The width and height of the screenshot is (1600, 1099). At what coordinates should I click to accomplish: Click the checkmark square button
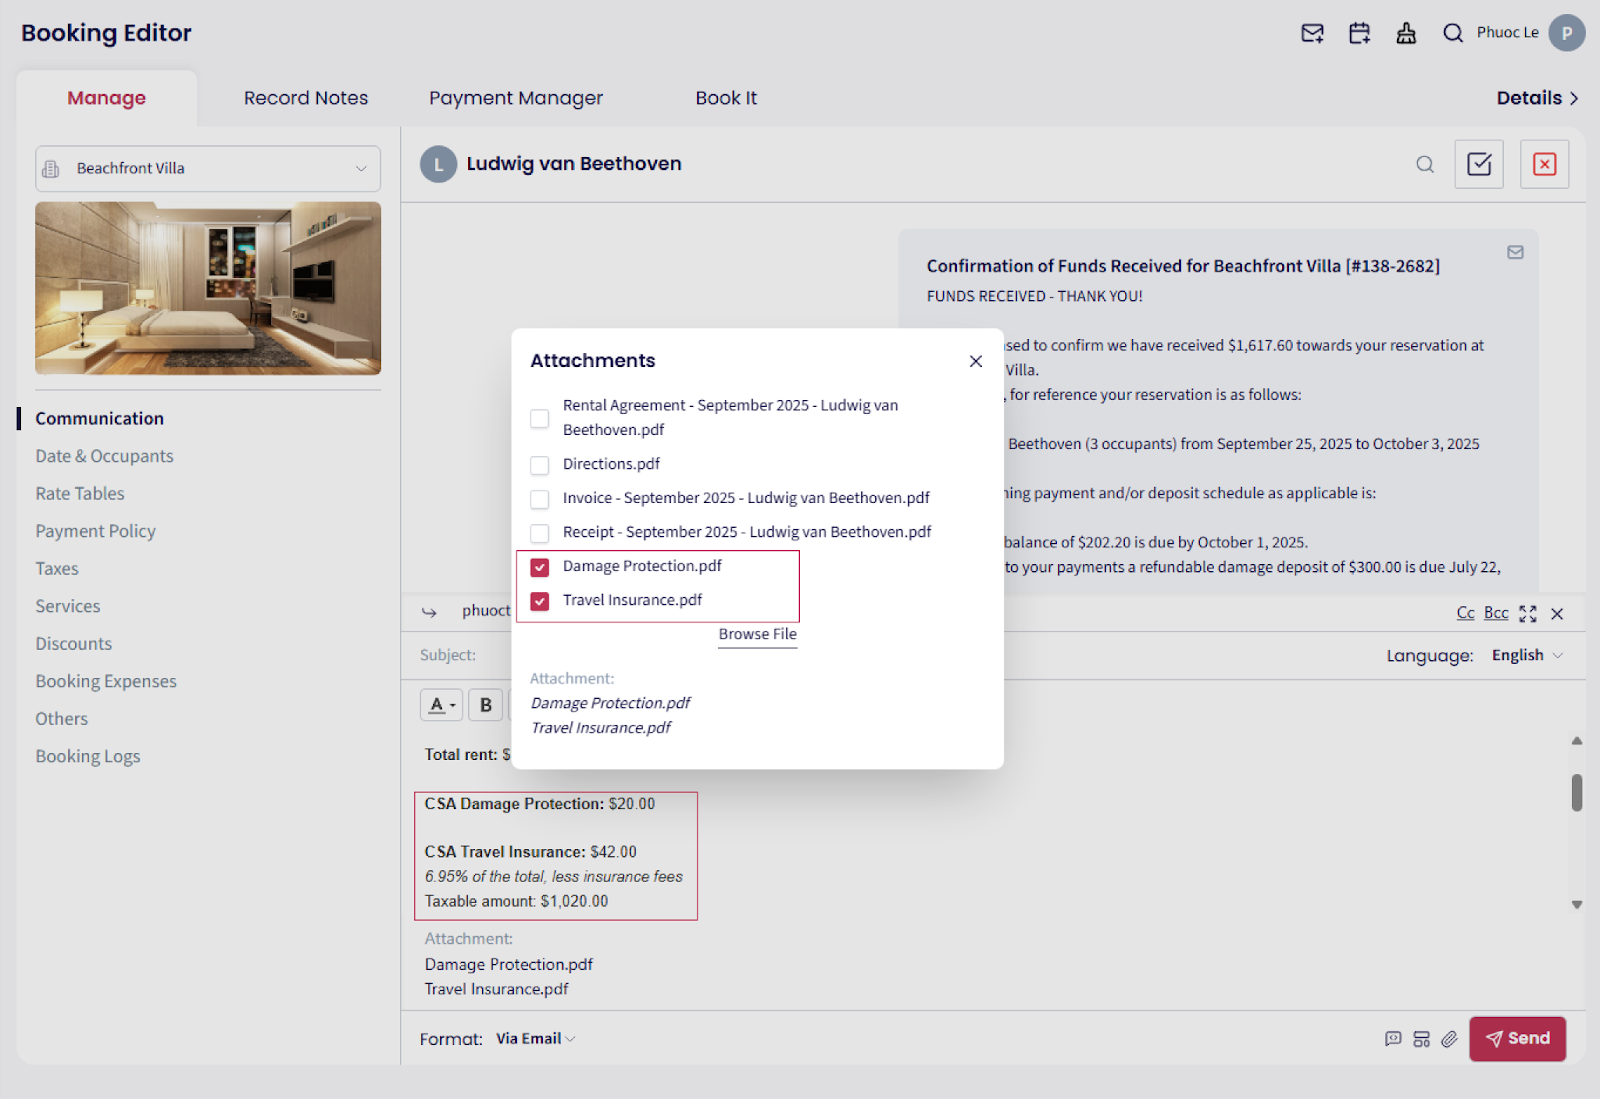click(1479, 164)
